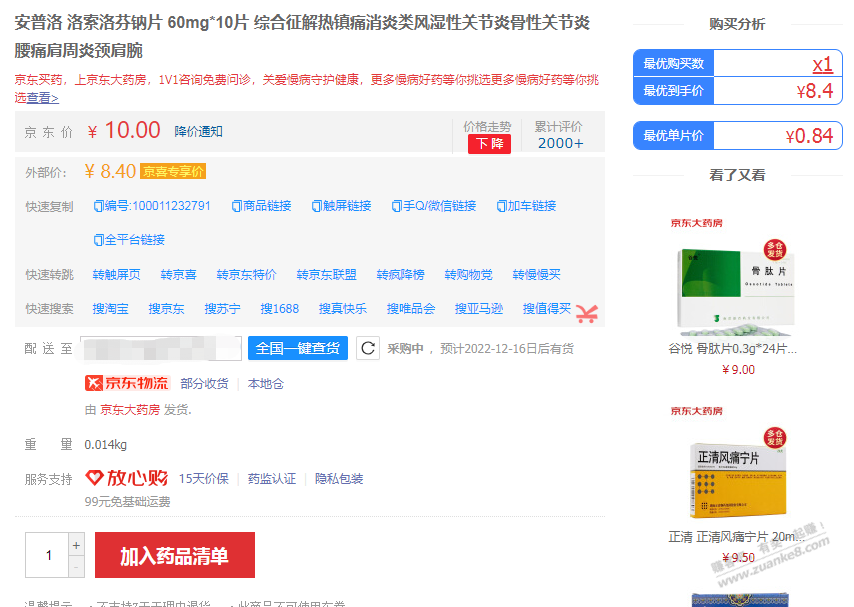Image resolution: width=854 pixels, height=607 pixels.
Task: Refresh the 采购中 stock status
Action: (x=368, y=348)
